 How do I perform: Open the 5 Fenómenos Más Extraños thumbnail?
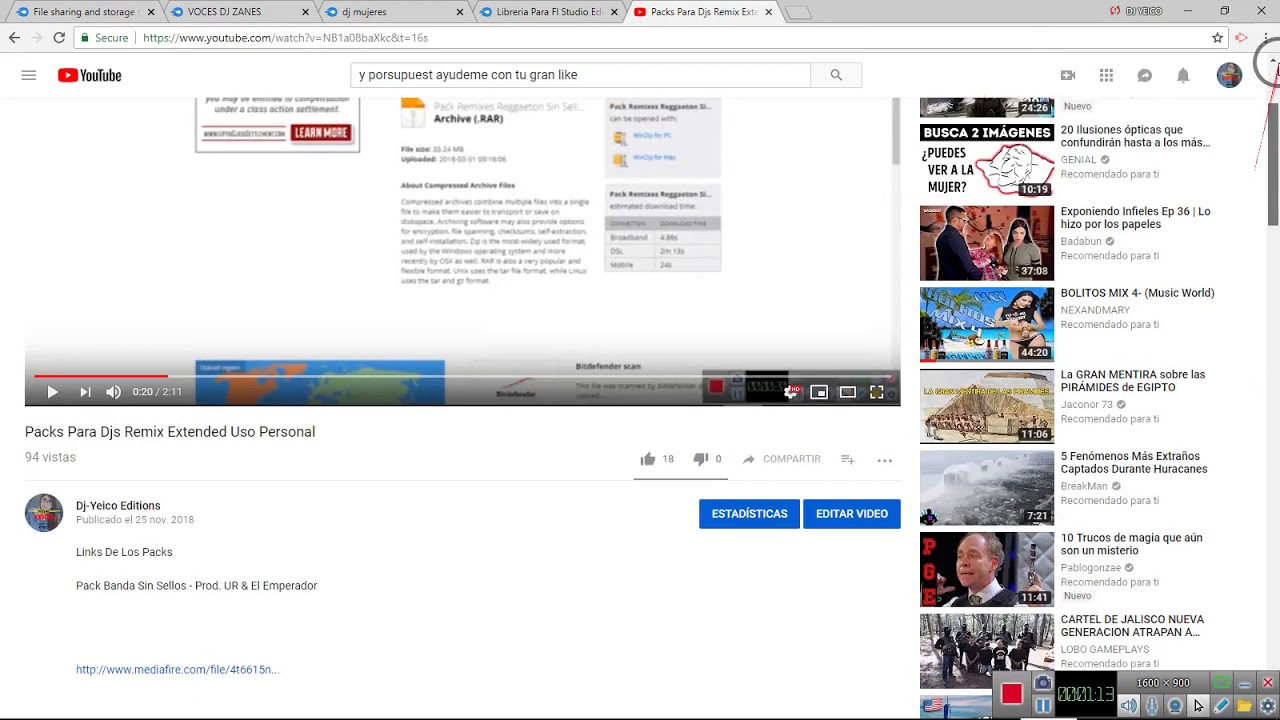(987, 487)
